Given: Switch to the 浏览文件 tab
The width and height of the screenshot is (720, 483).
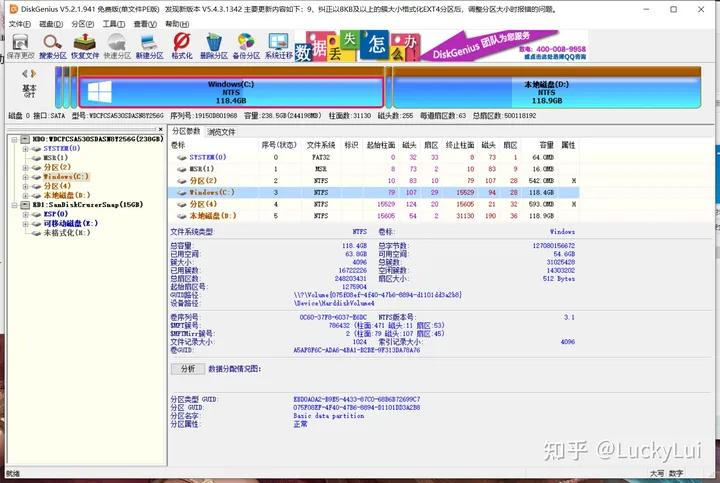Looking at the screenshot, I should 221,131.
